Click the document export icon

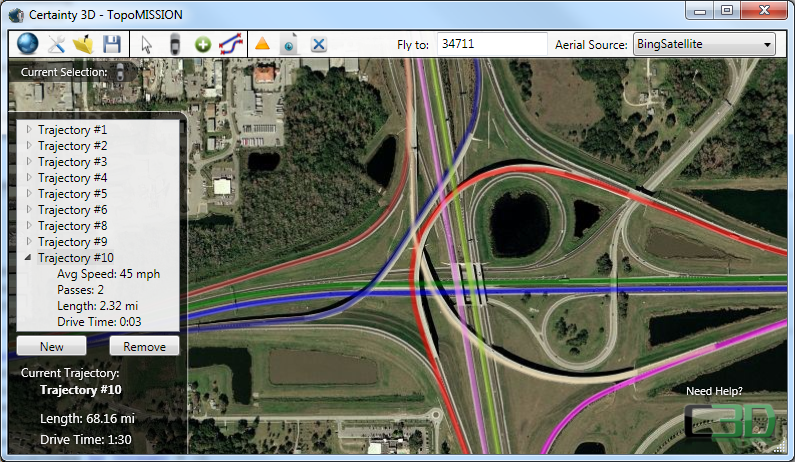click(289, 44)
